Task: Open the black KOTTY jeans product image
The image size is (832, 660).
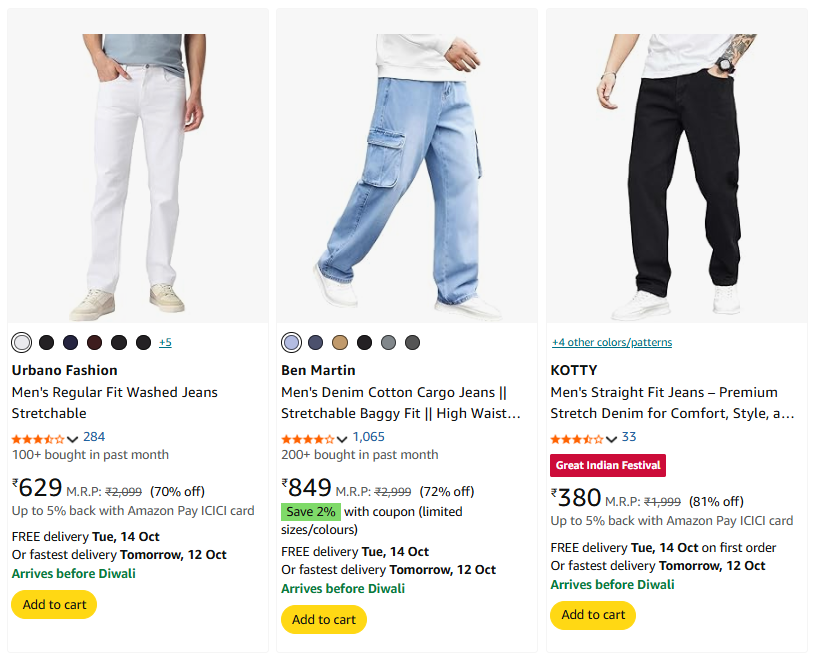Action: pos(677,170)
